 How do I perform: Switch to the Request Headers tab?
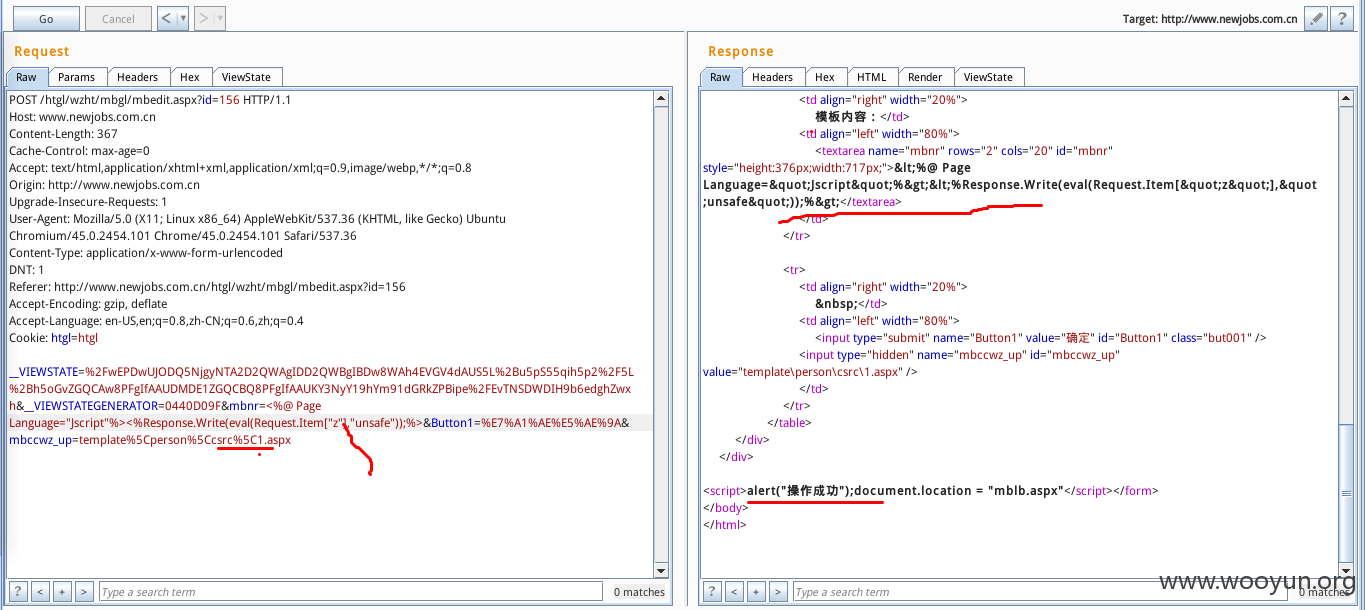pos(137,77)
